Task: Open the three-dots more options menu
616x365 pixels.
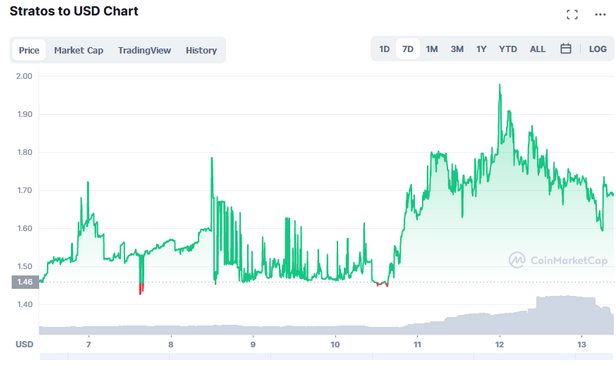Action: click(600, 15)
